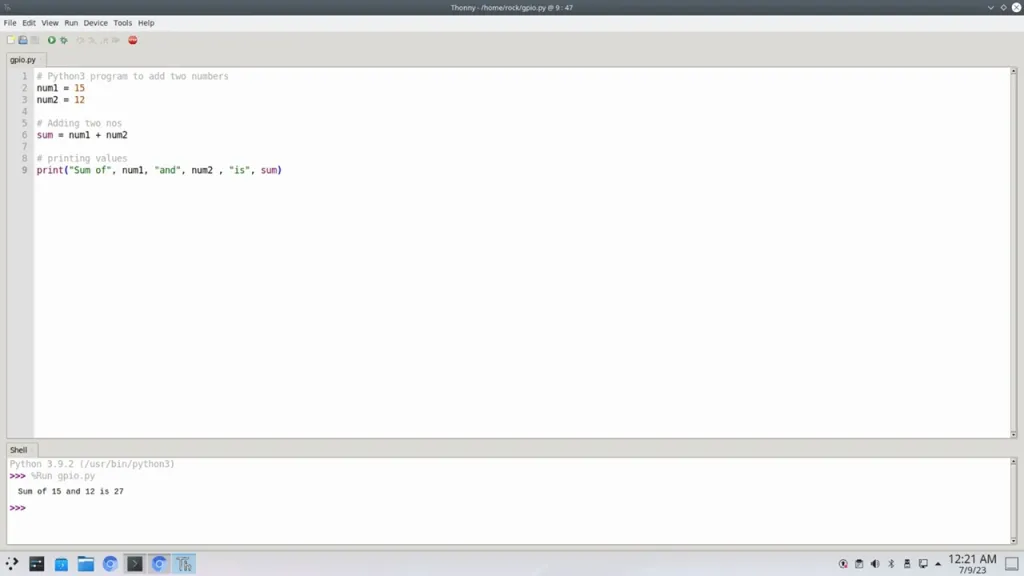This screenshot has height=576, width=1024.
Task: Open the volume control in system tray
Action: [x=875, y=564]
